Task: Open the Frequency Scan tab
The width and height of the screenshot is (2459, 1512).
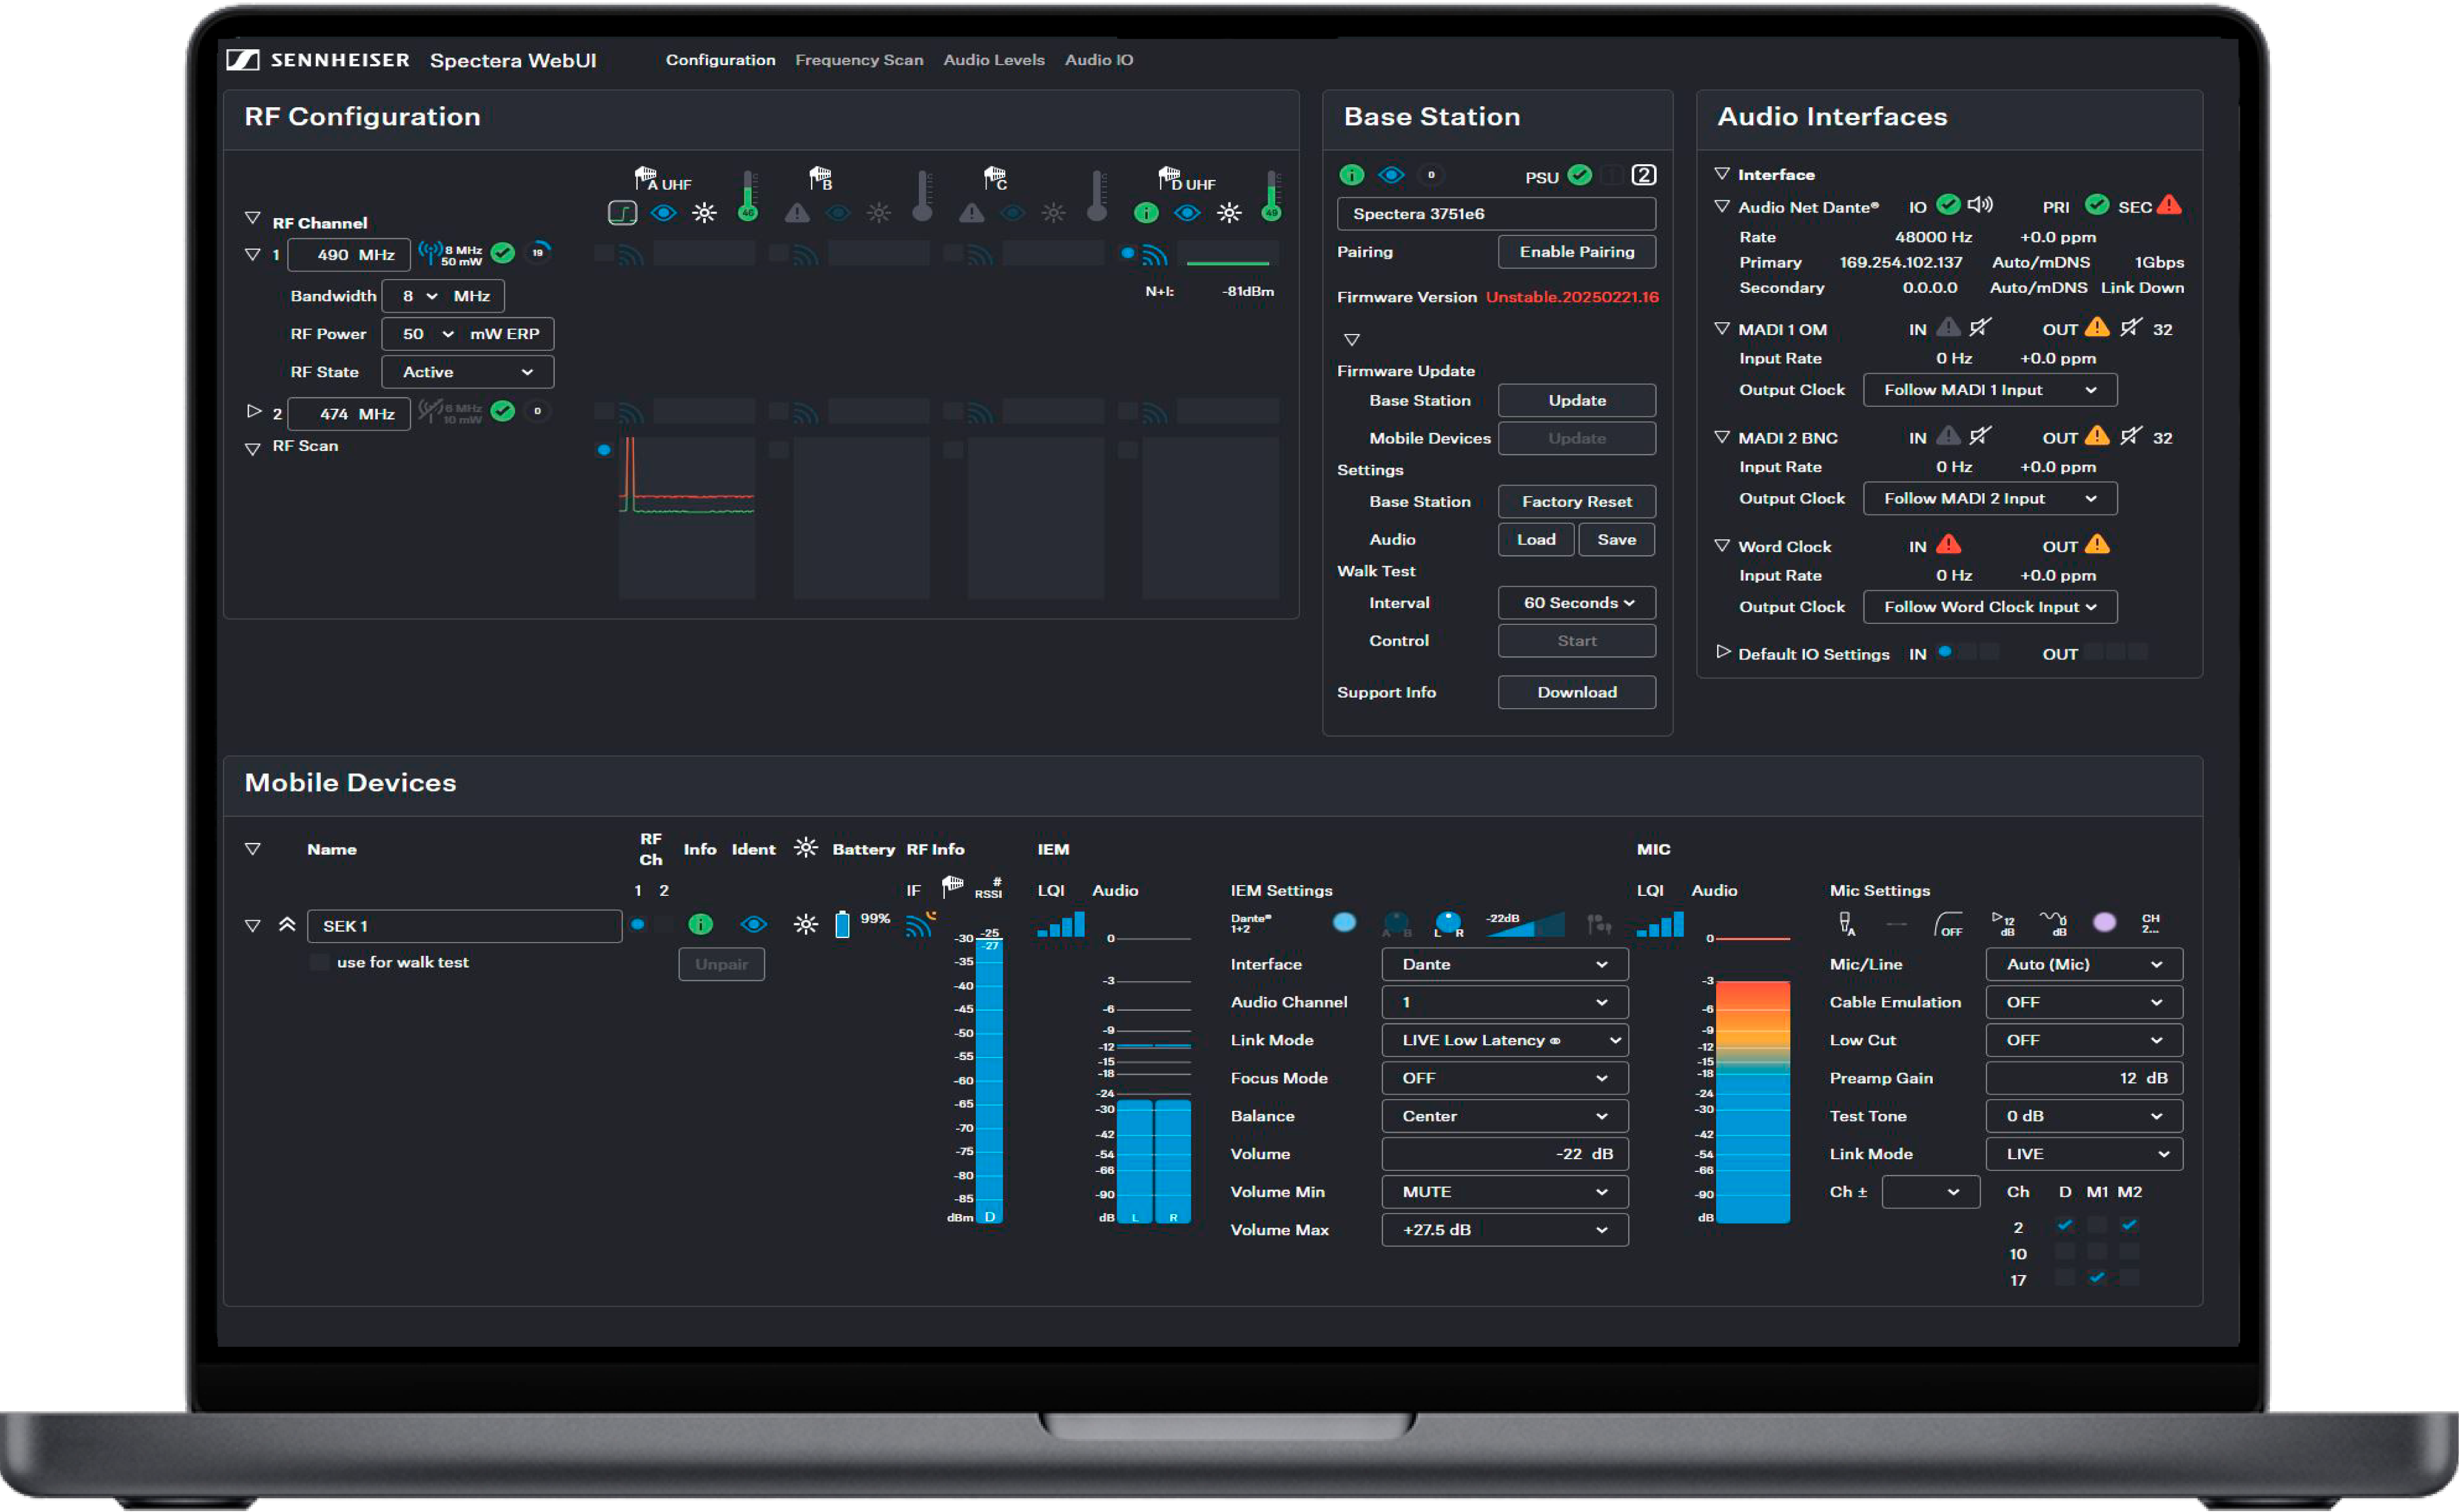Action: (x=858, y=60)
